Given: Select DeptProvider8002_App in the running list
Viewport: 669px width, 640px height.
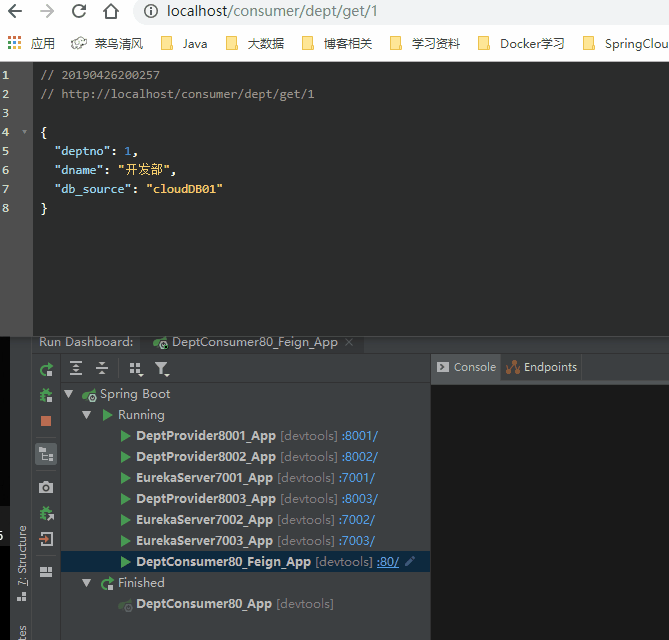Looking at the screenshot, I should (x=206, y=457).
